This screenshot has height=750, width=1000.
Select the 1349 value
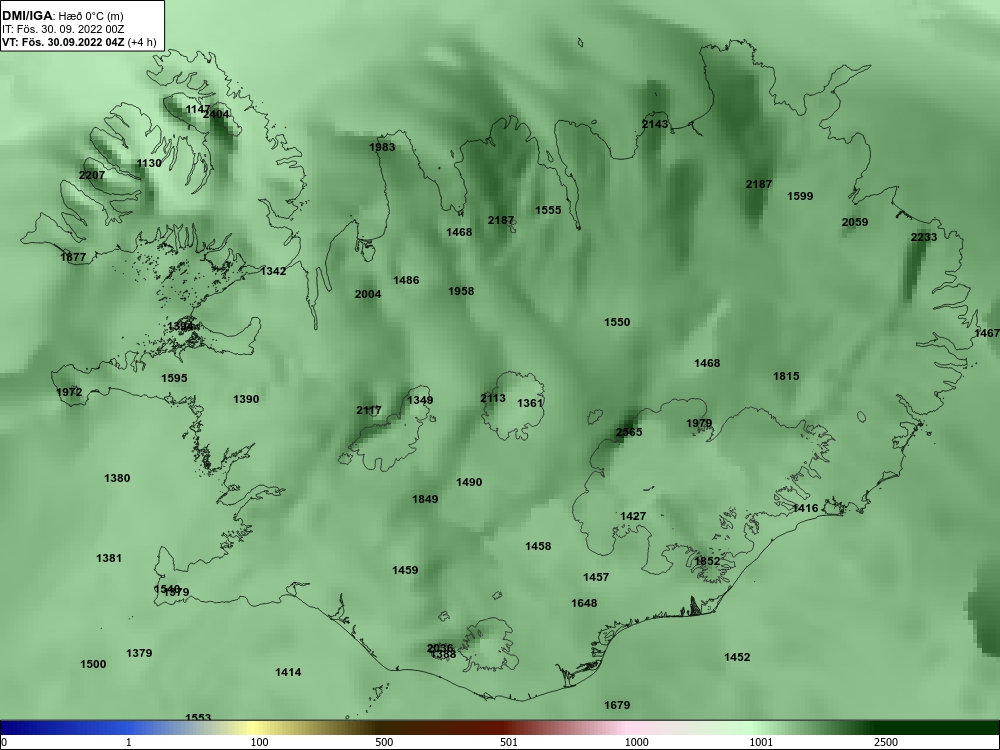pyautogui.click(x=420, y=401)
